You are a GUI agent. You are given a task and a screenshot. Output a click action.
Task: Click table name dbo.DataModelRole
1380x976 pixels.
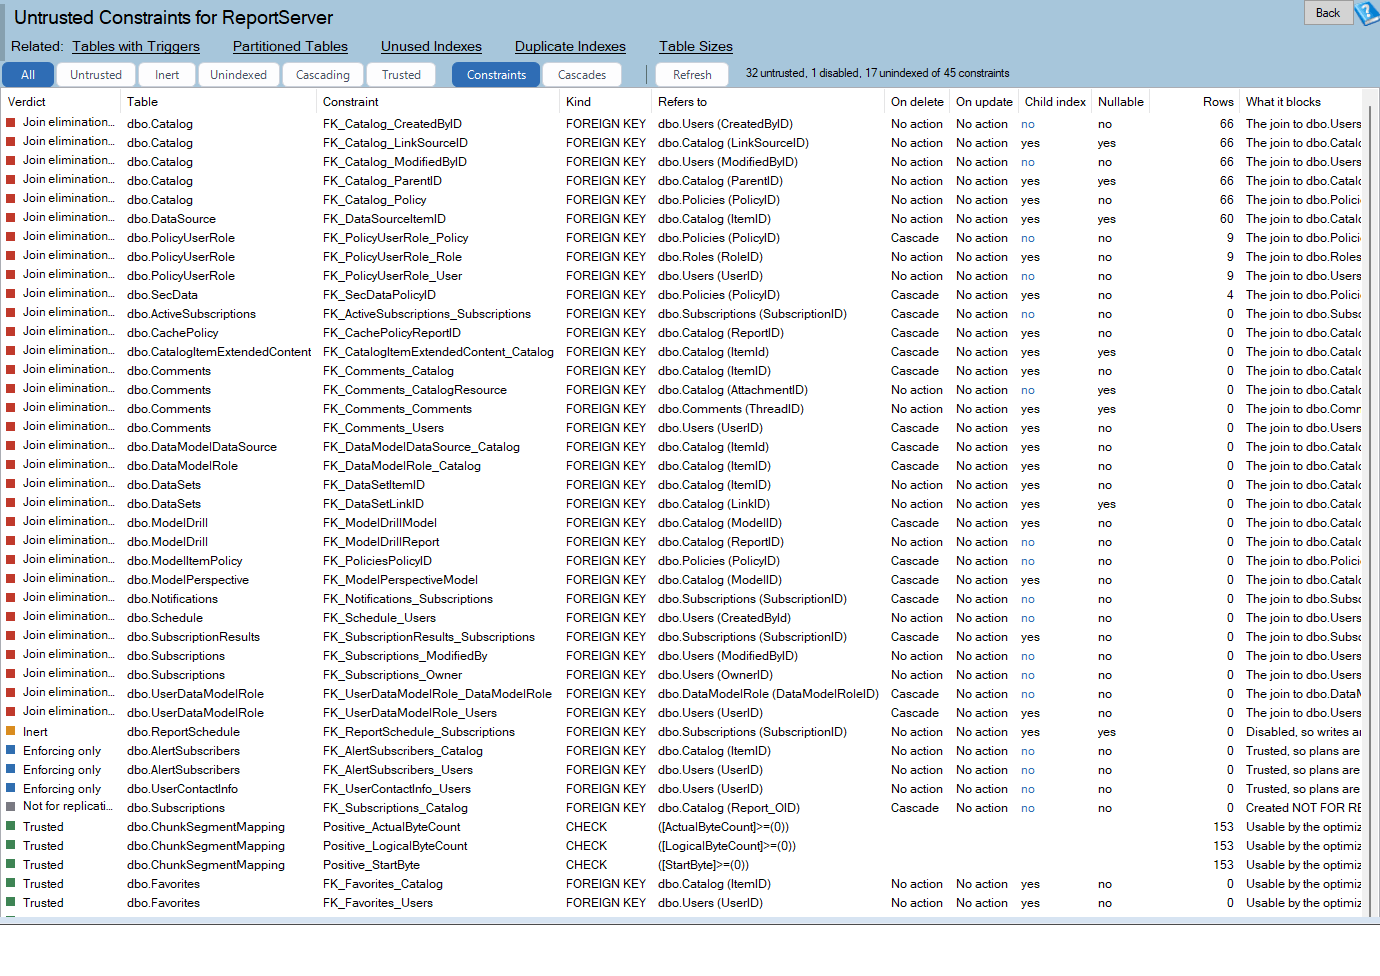[182, 466]
